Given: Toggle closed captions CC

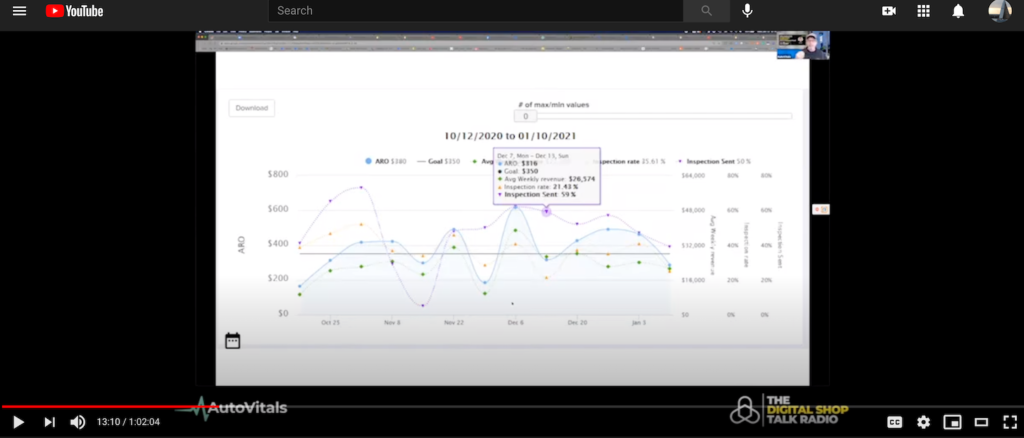Looking at the screenshot, I should pyautogui.click(x=894, y=422).
